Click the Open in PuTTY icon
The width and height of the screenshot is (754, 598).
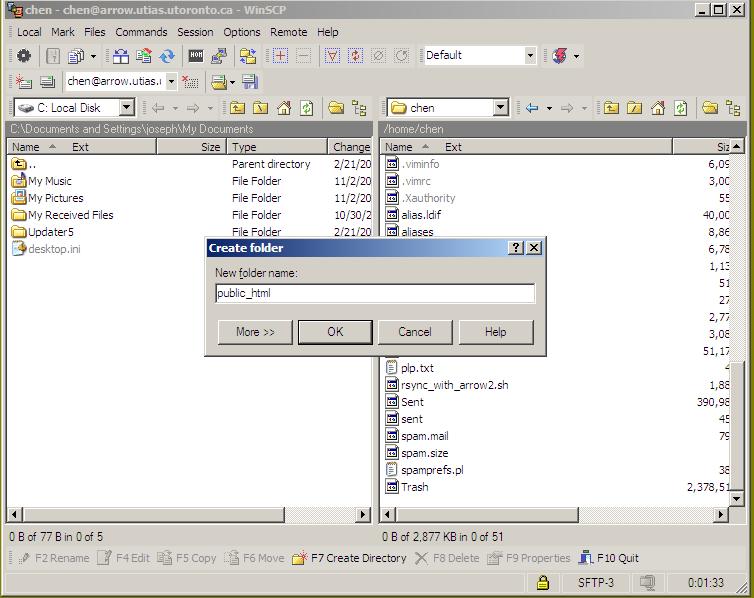219,56
